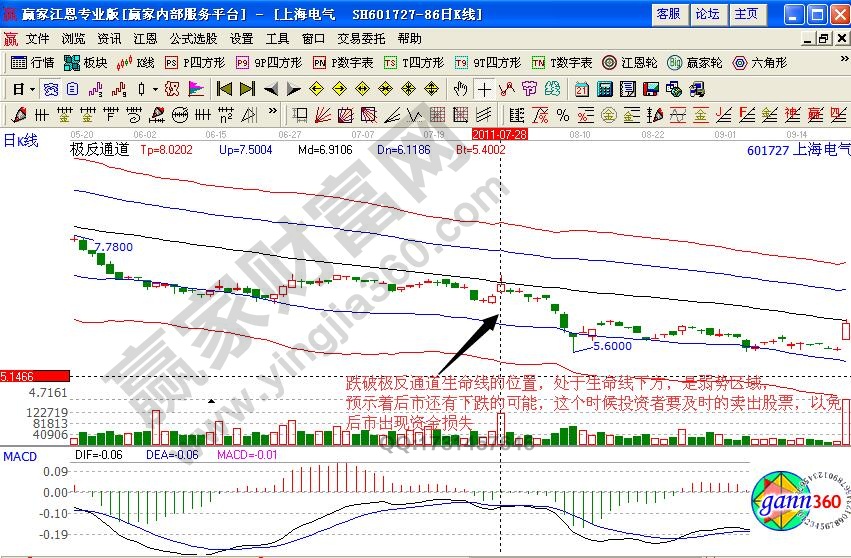Switch to the K线 candlestick chart

pyautogui.click(x=136, y=63)
